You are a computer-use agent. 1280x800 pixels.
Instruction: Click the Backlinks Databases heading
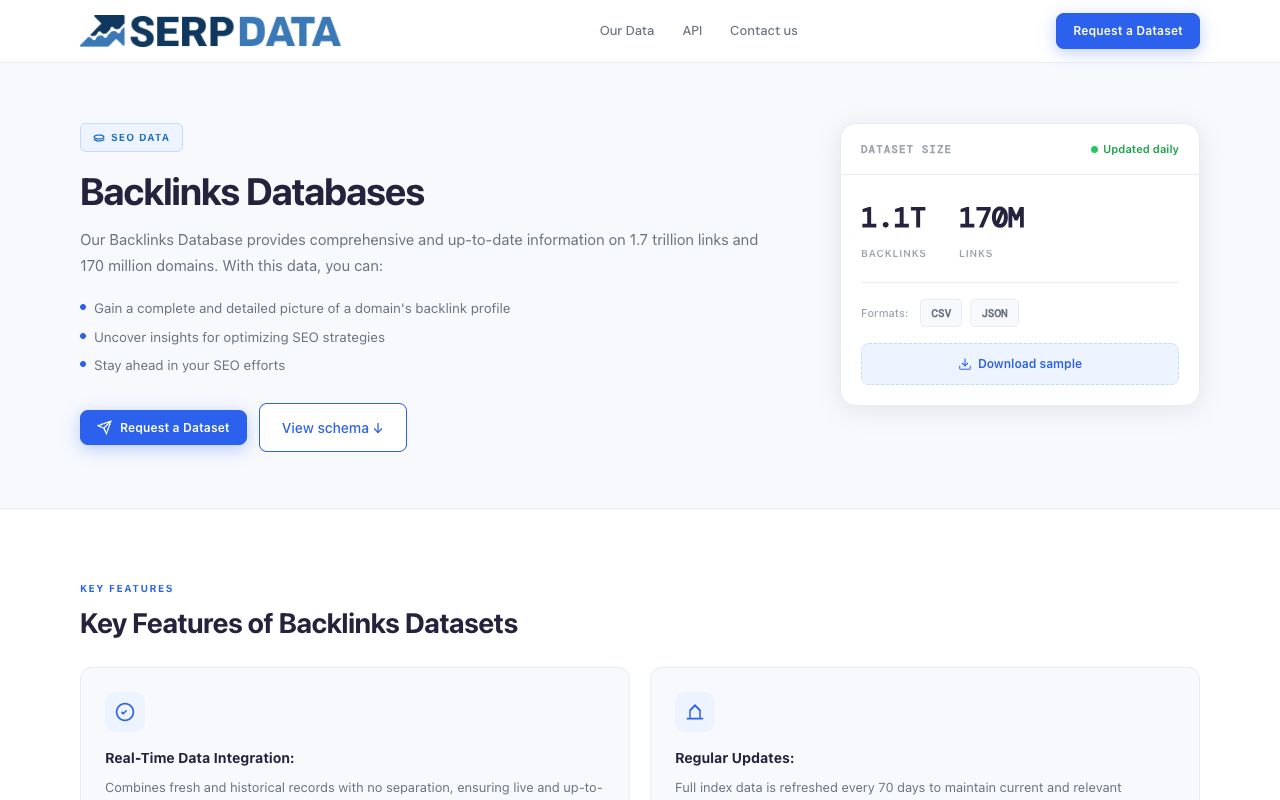pyautogui.click(x=252, y=192)
